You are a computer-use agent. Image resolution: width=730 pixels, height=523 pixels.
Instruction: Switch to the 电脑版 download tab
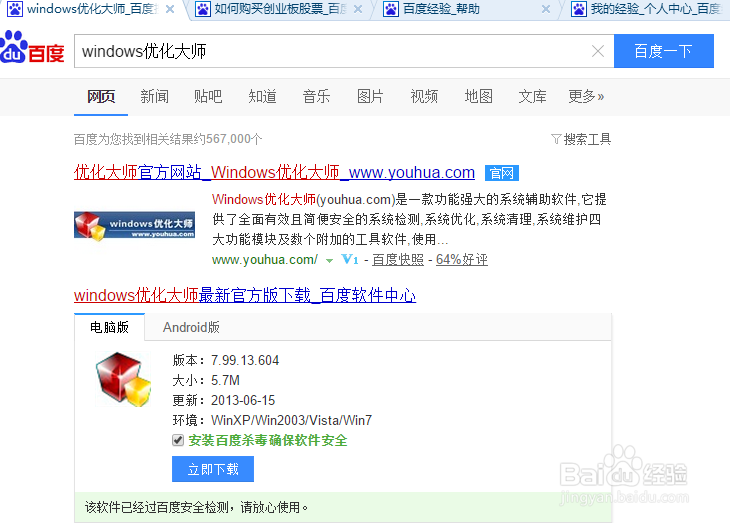click(109, 327)
